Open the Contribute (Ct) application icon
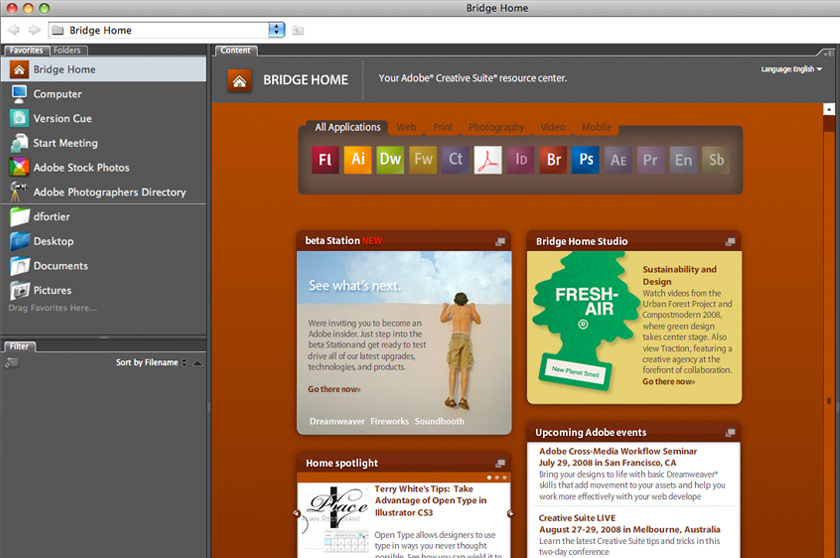840x558 pixels. 455,160
